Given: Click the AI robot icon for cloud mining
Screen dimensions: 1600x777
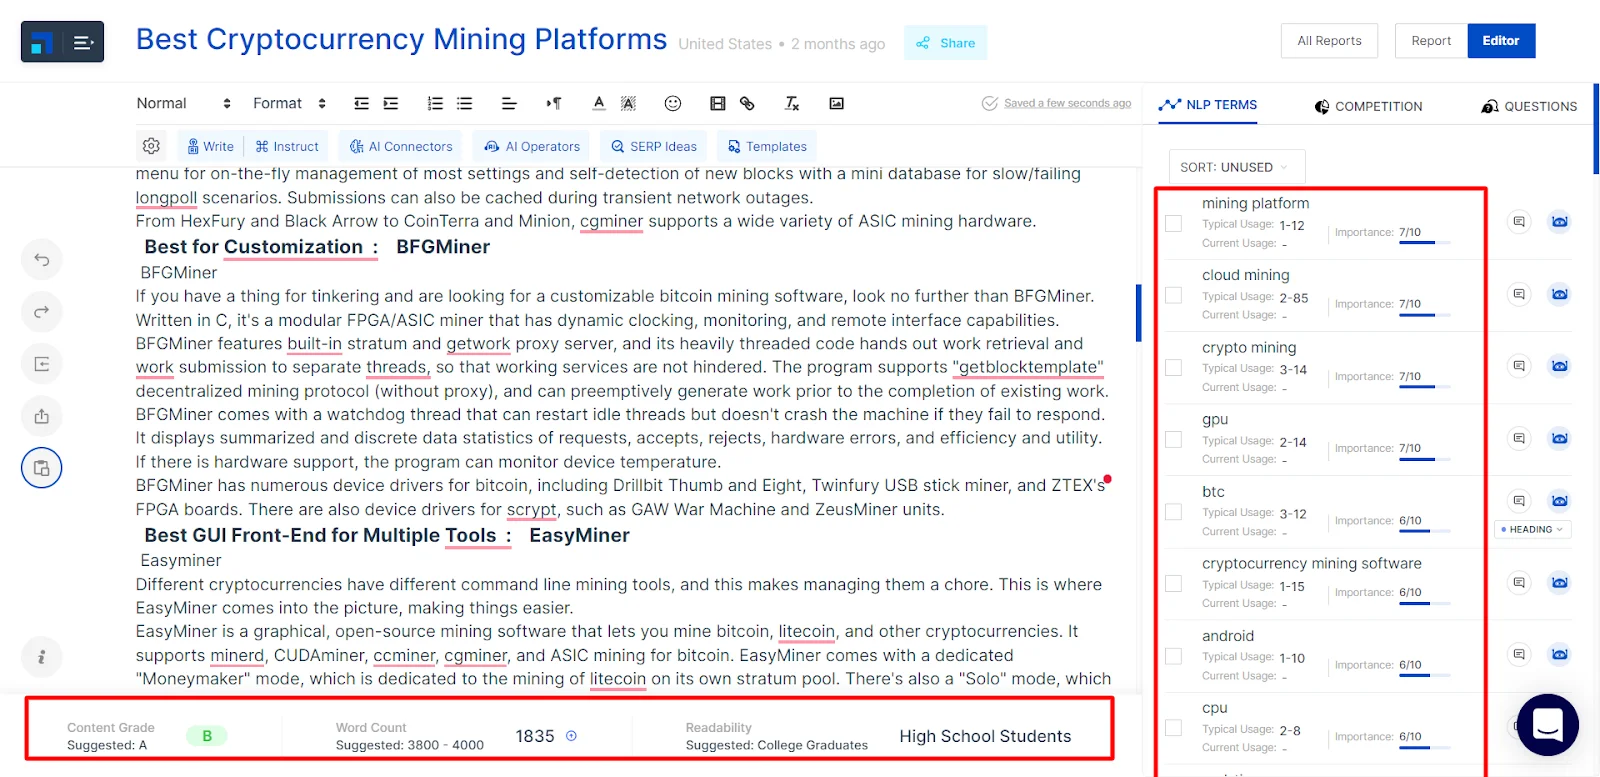Looking at the screenshot, I should tap(1559, 294).
